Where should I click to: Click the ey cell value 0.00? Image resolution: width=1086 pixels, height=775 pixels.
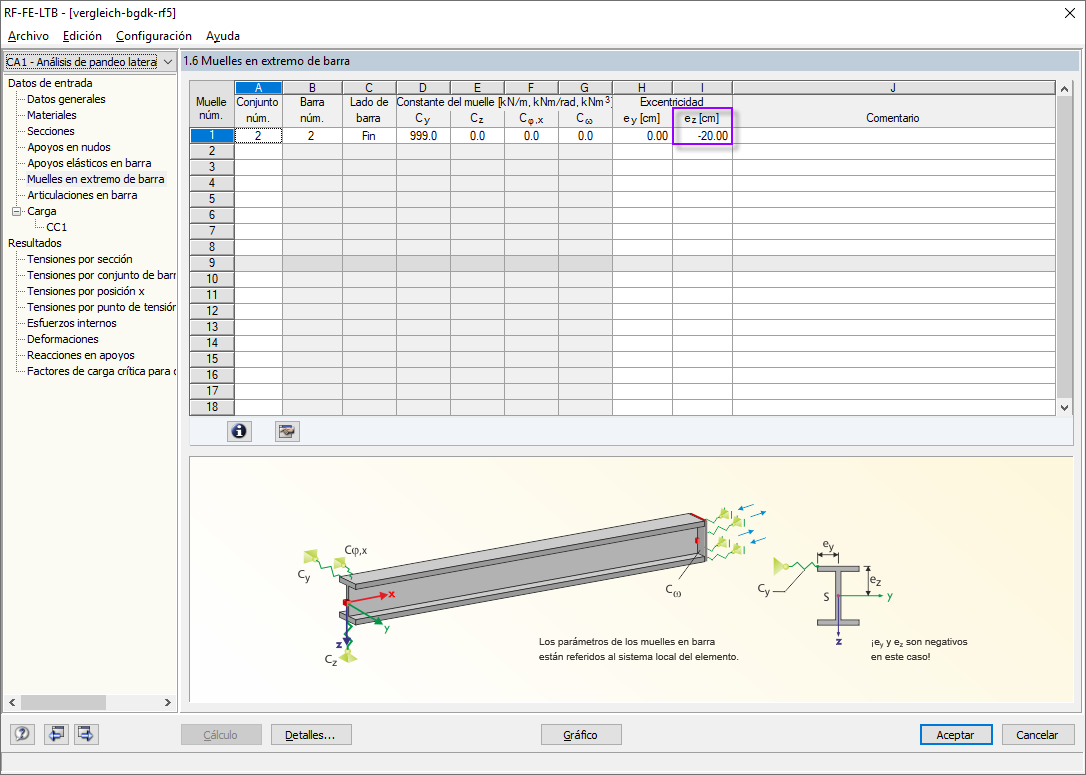tap(642, 136)
